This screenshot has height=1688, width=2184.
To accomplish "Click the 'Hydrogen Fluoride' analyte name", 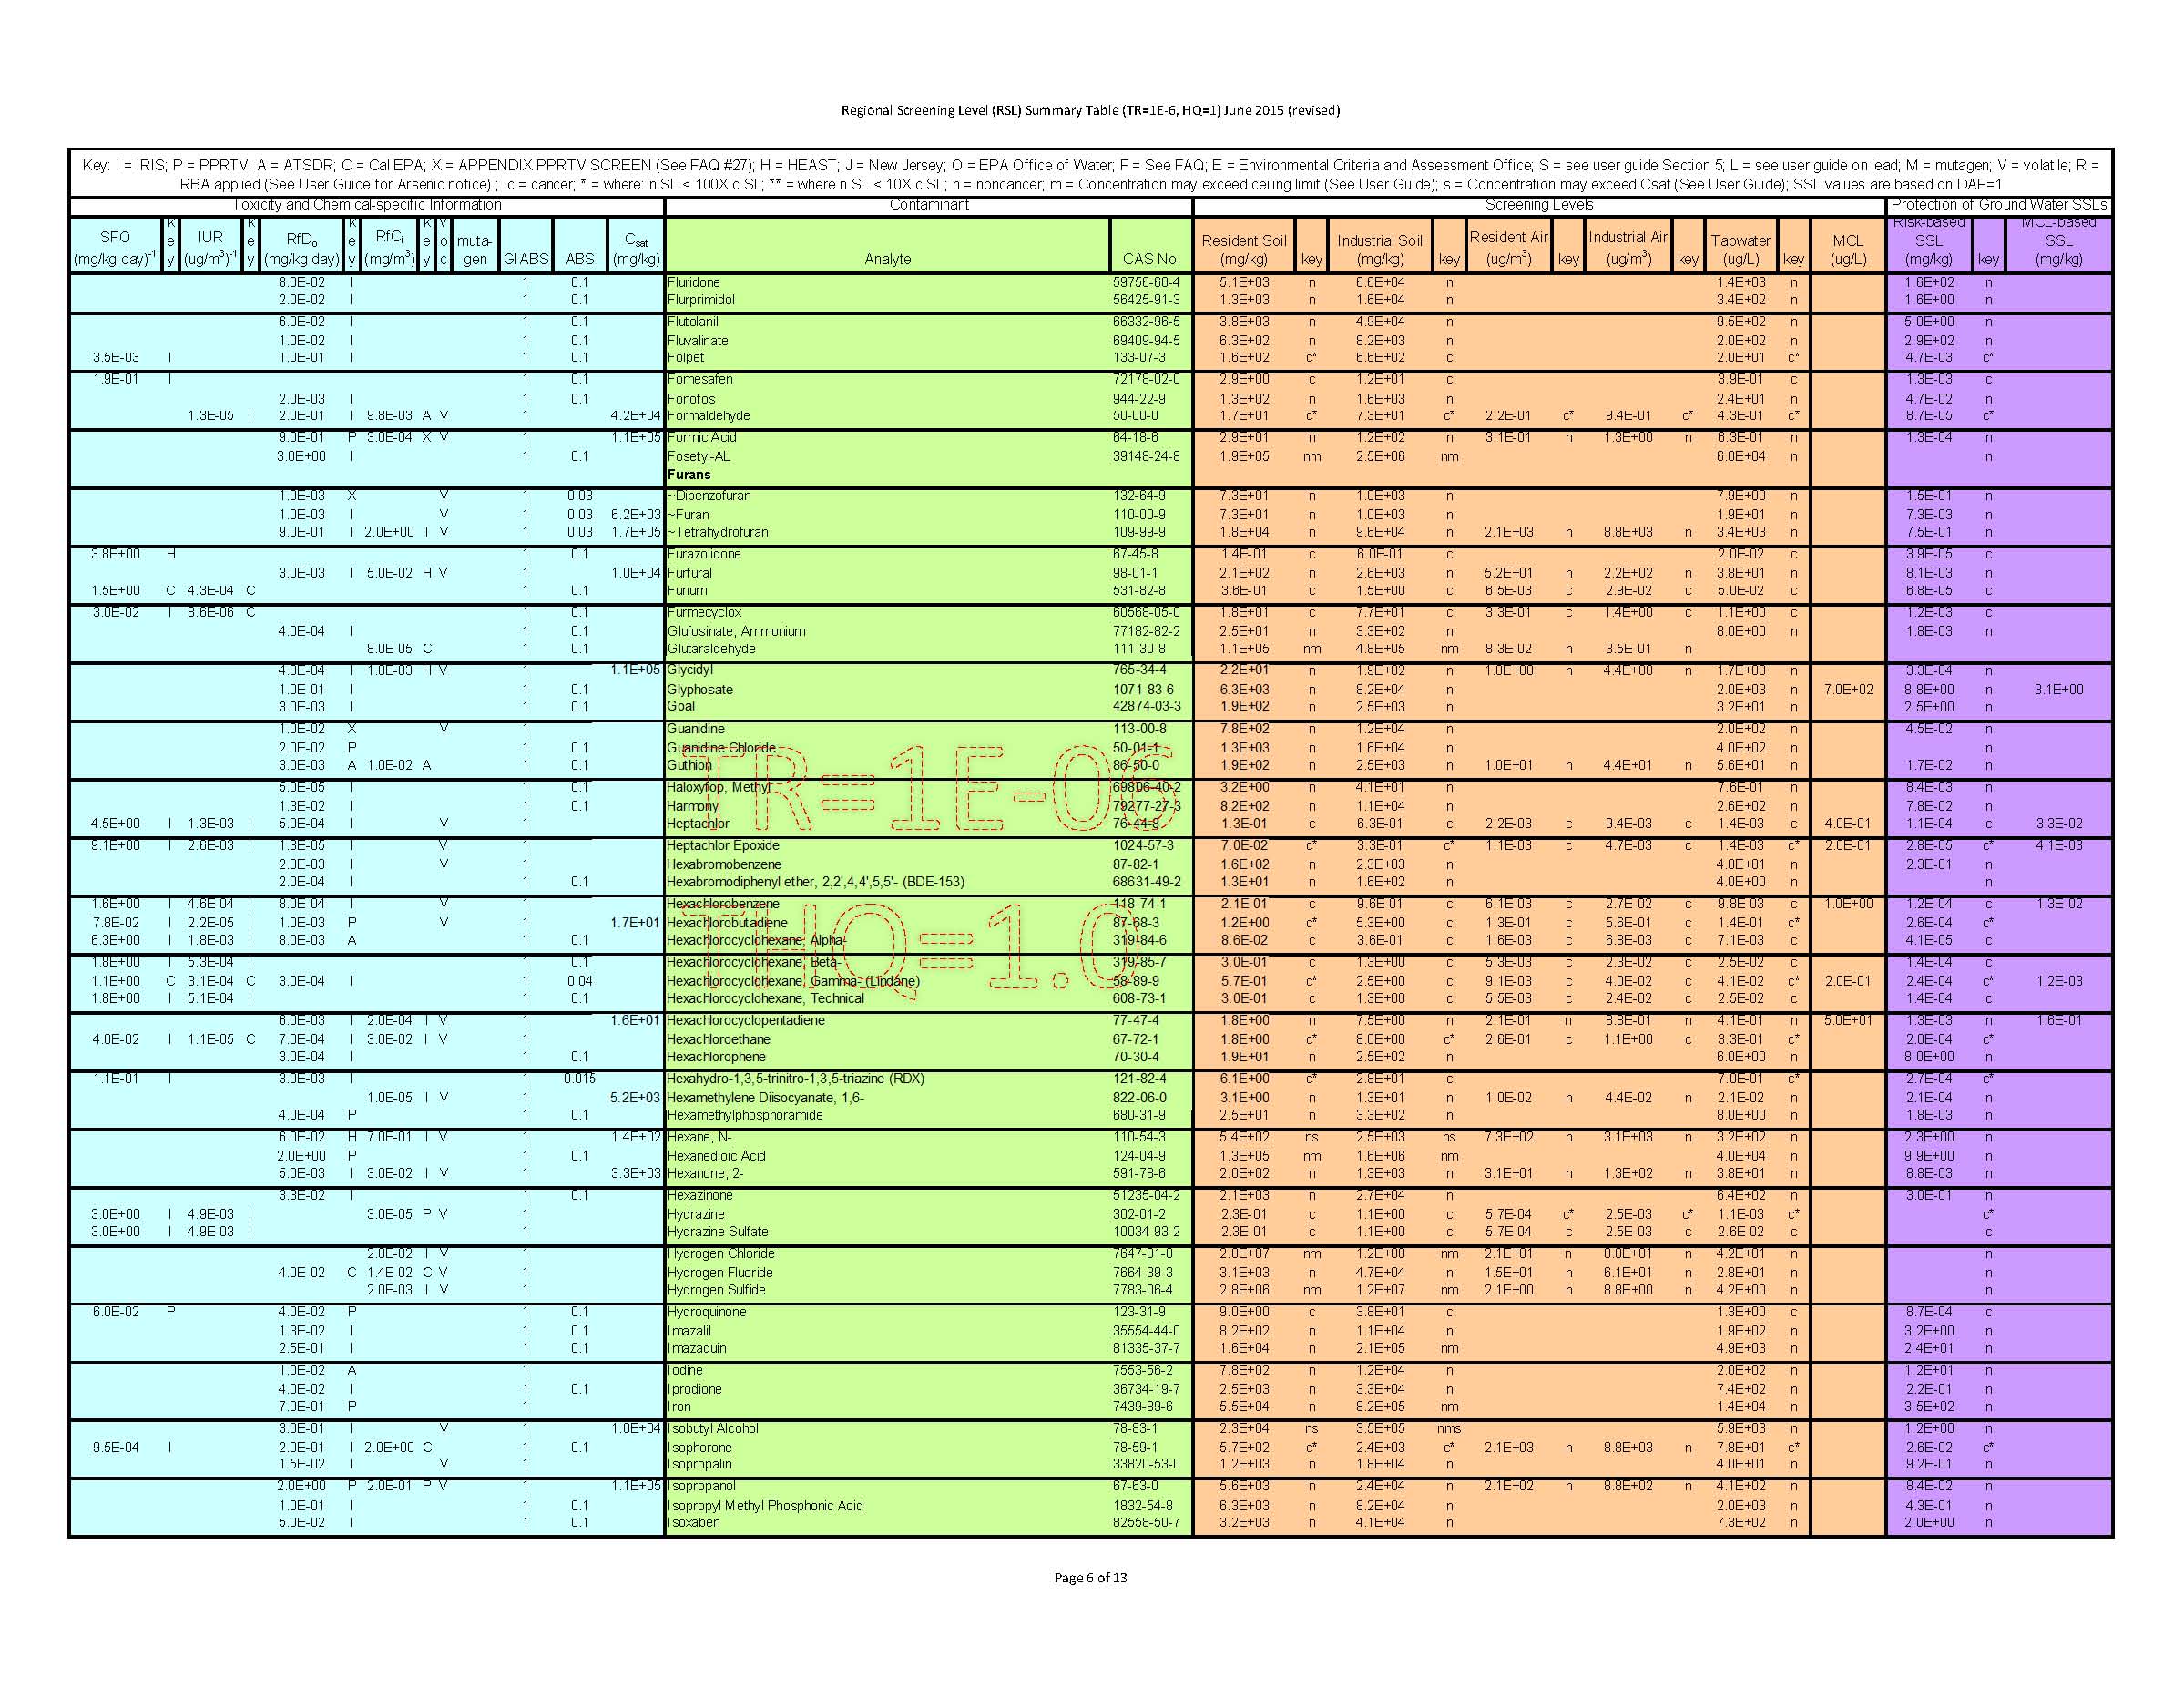I will coord(720,1273).
